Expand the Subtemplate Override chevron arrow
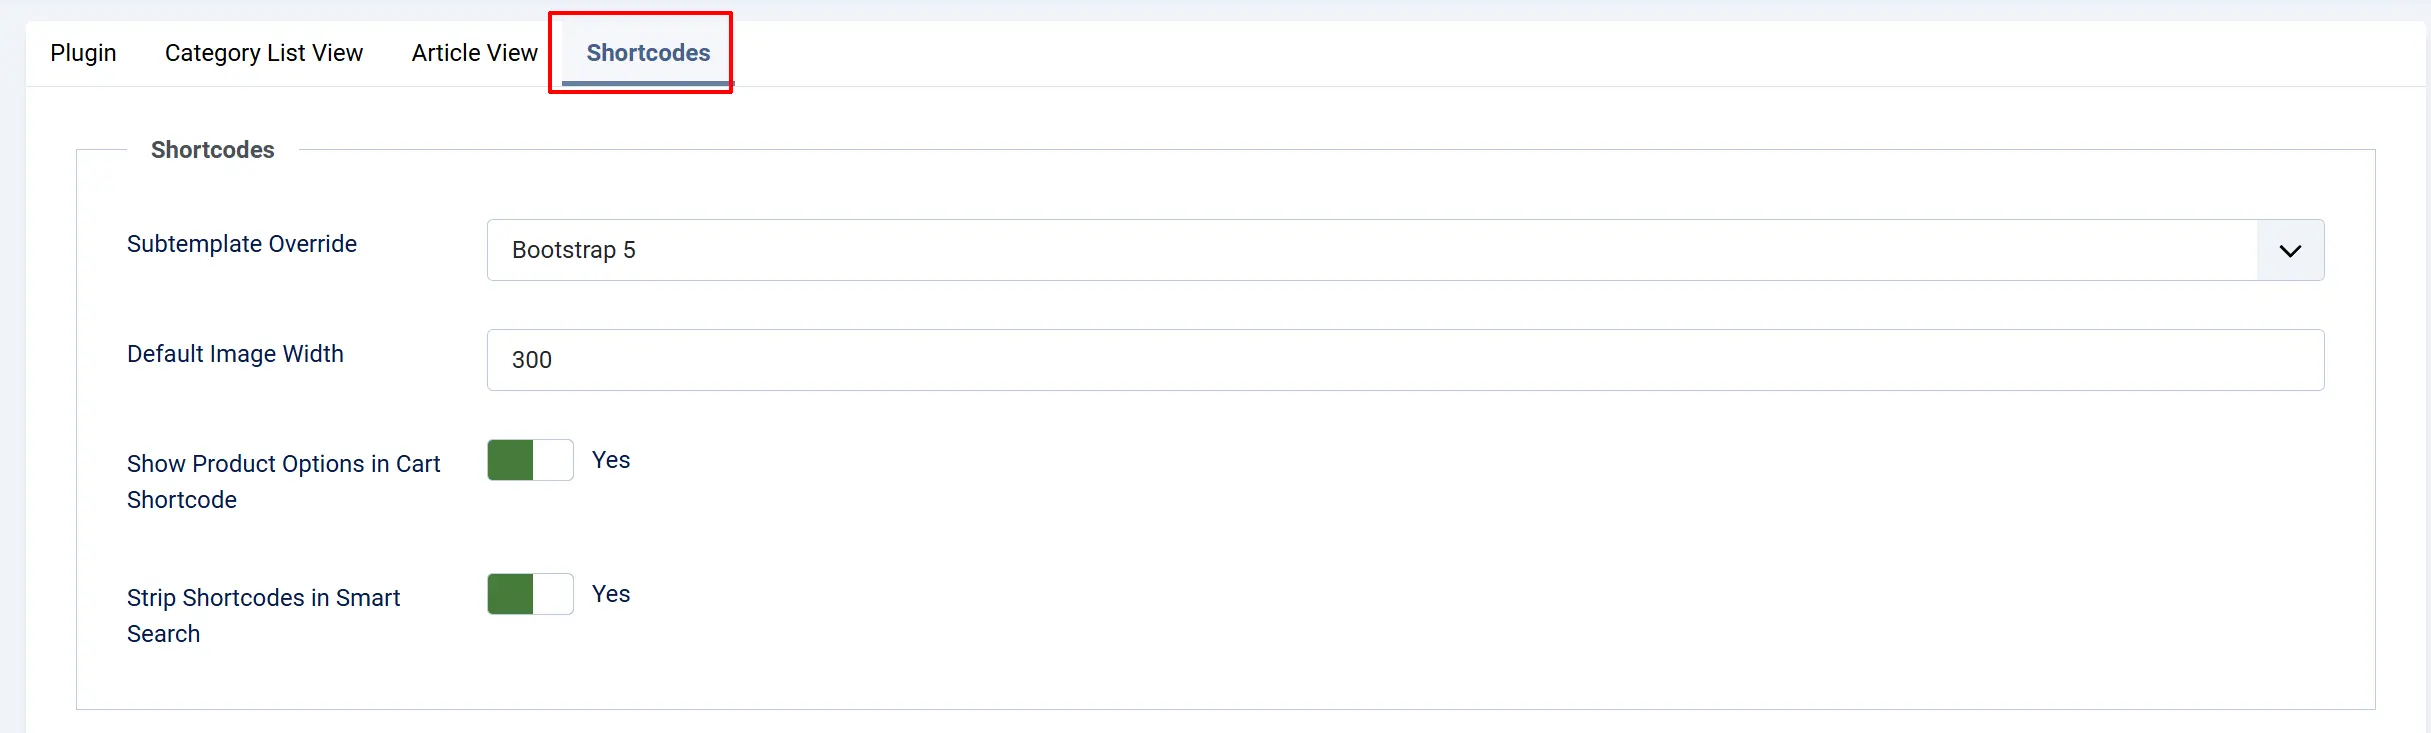Screen dimensions: 2431x733 coord(2290,250)
